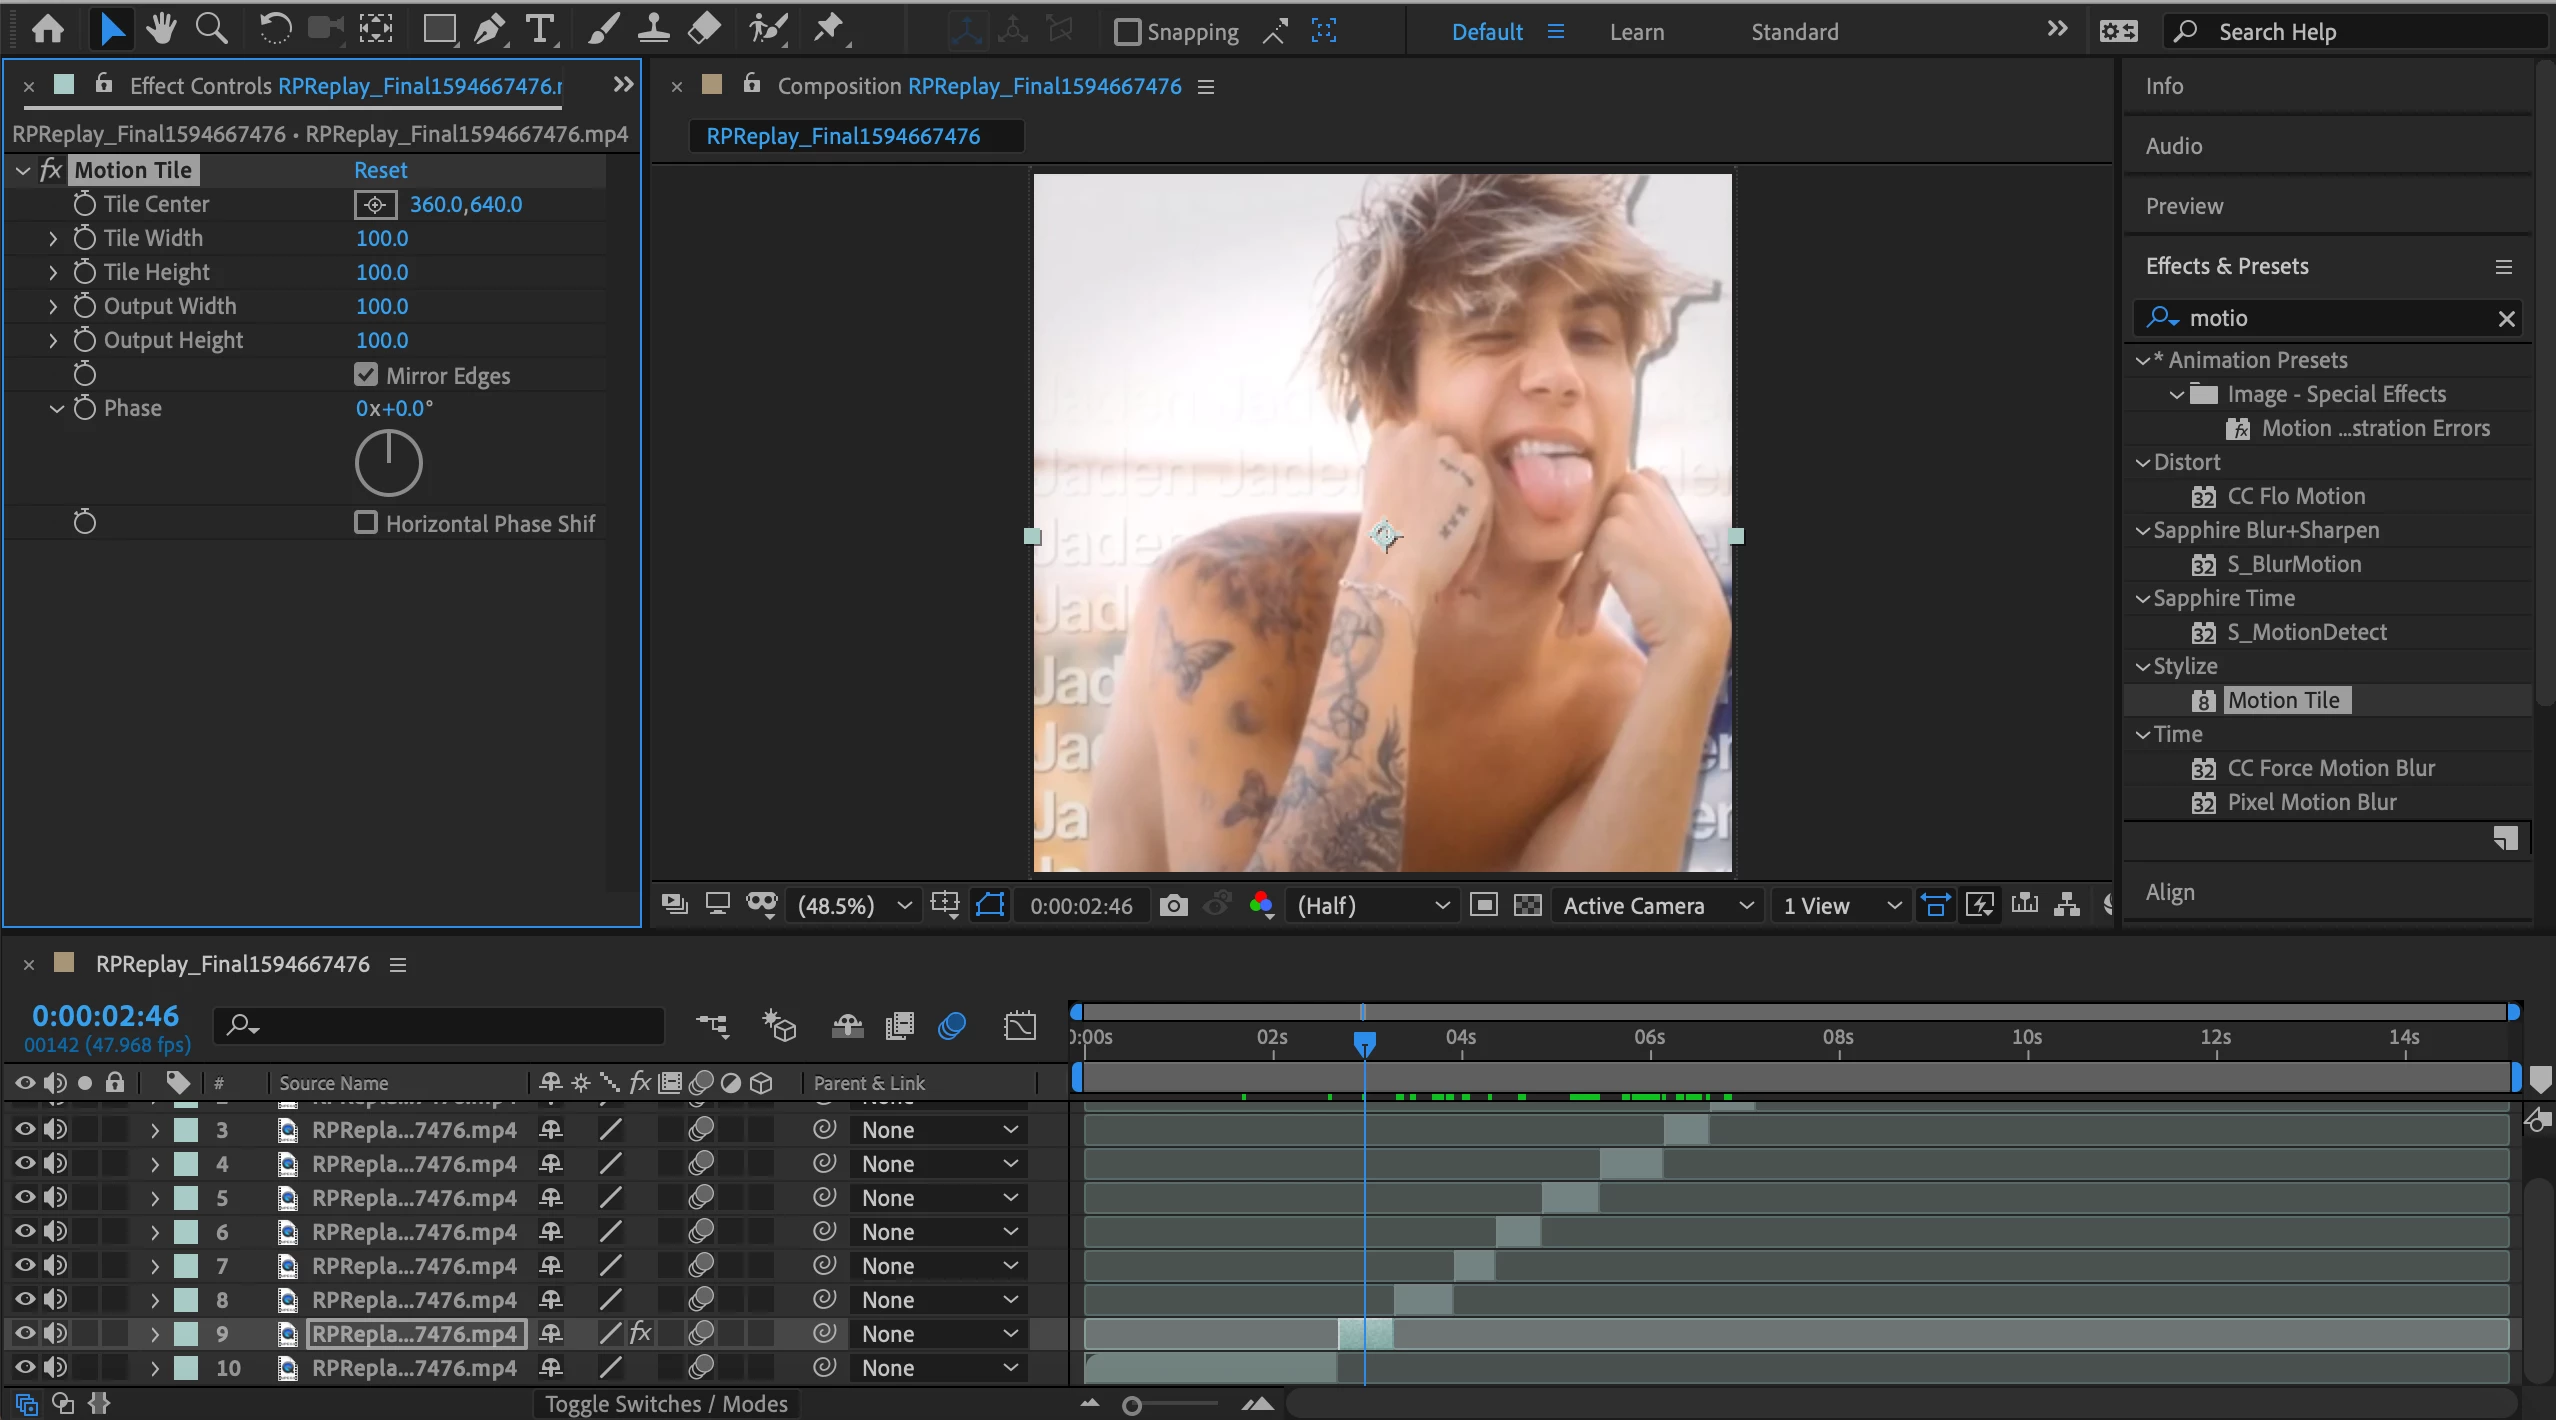
Task: Hide layer 9 with eye icon
Action: point(25,1333)
